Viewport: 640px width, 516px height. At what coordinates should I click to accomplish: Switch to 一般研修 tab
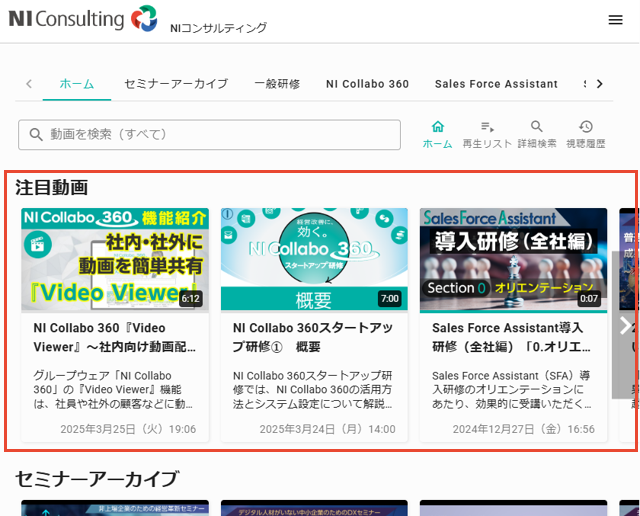277,84
